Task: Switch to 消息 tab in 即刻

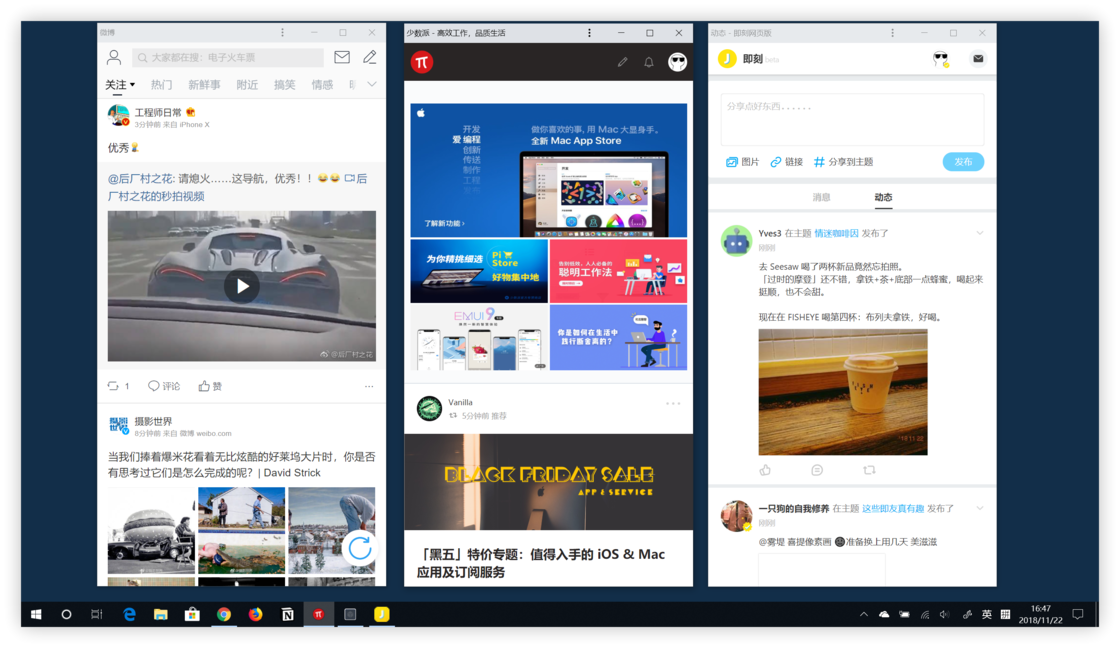Action: (821, 197)
